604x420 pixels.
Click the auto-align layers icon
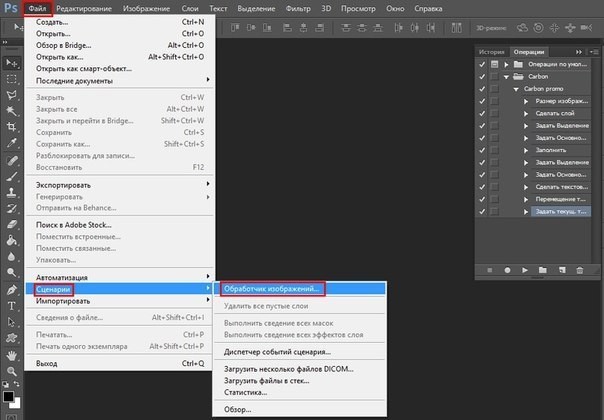456,28
